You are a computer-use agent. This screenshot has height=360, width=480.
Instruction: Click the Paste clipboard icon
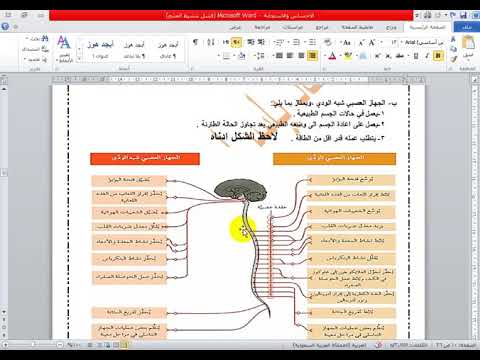point(468,43)
